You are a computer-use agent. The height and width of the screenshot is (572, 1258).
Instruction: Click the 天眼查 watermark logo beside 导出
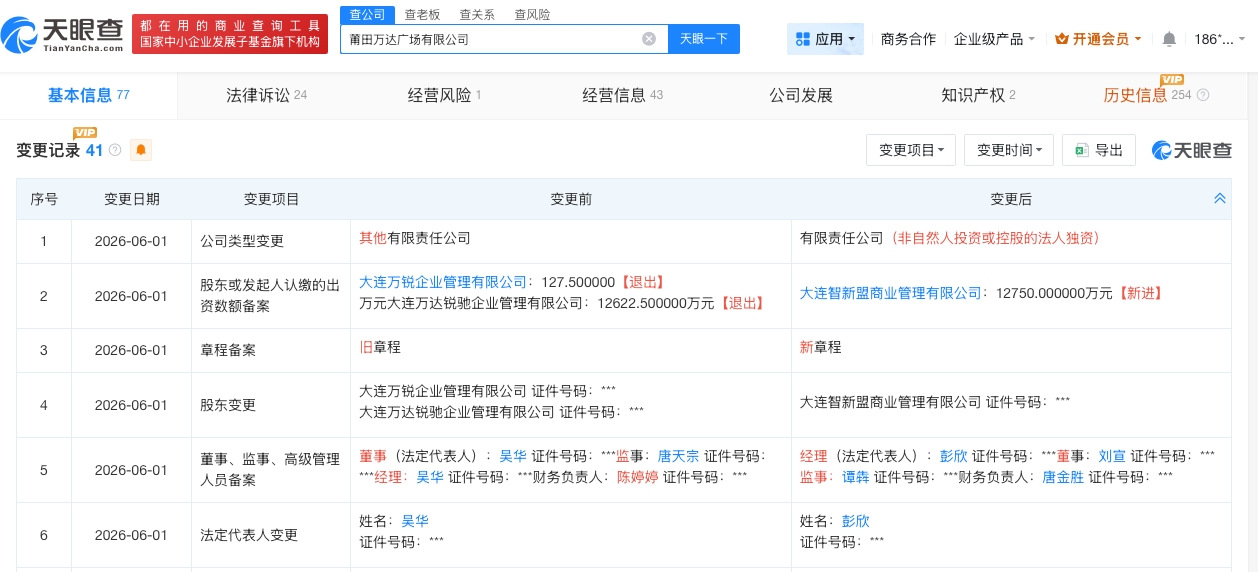pos(1192,150)
